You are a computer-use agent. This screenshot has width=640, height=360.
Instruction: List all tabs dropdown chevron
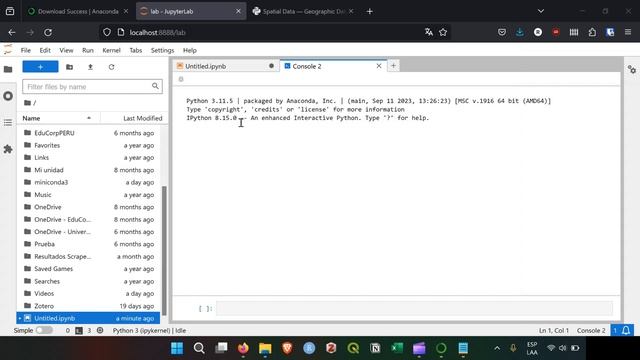(541, 11)
